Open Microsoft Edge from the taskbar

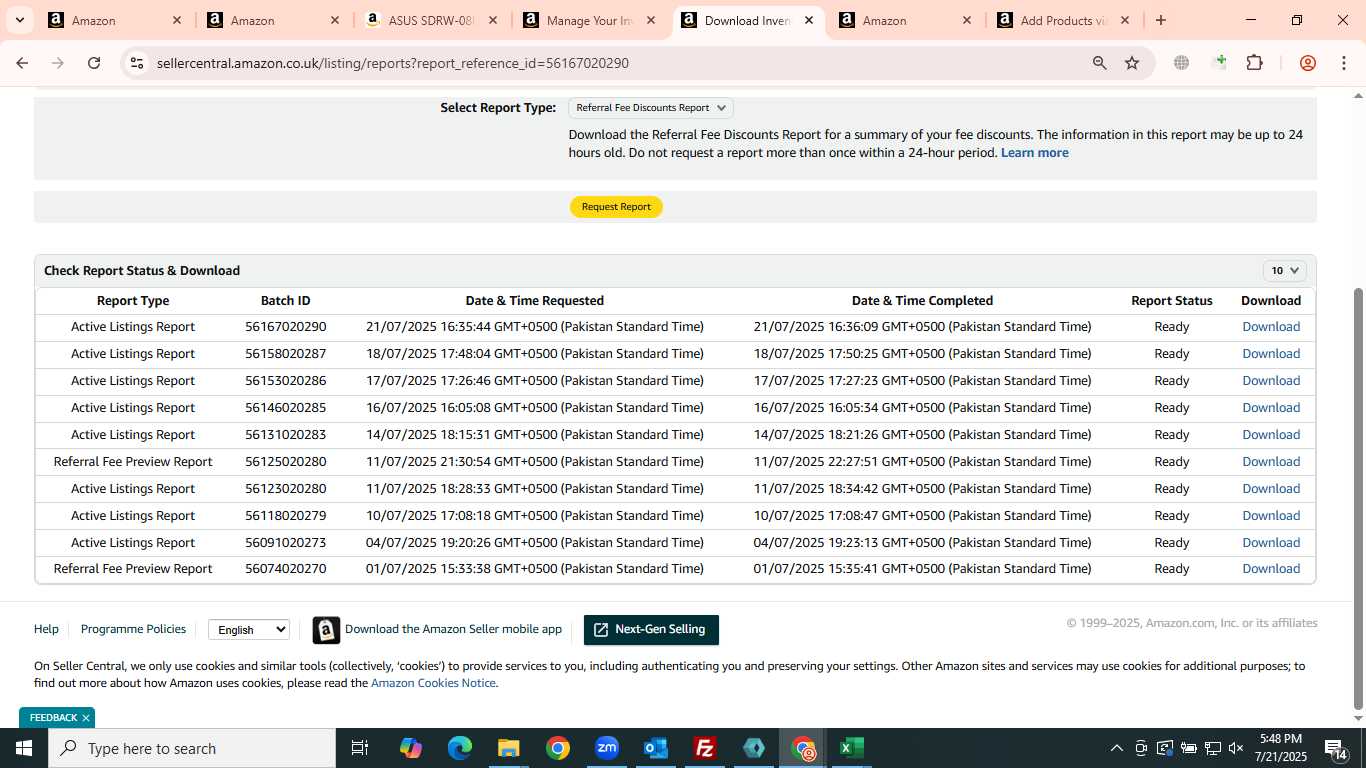pyautogui.click(x=460, y=748)
